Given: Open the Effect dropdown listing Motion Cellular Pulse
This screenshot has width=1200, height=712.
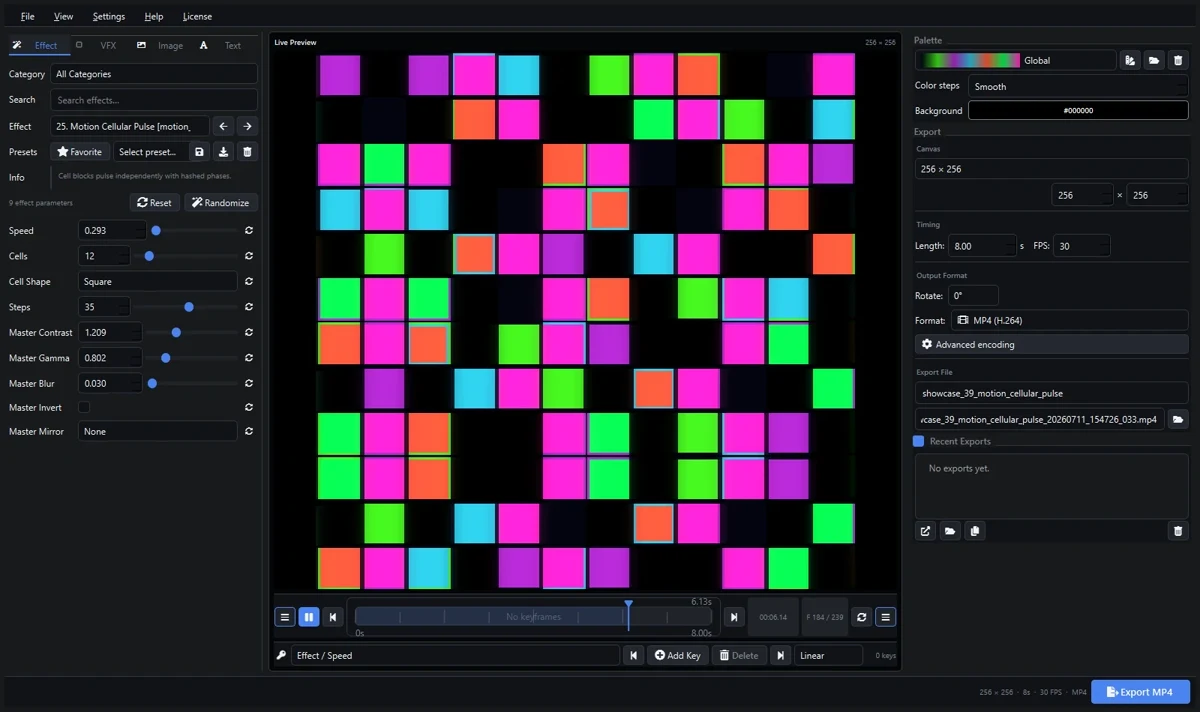Looking at the screenshot, I should pyautogui.click(x=130, y=126).
